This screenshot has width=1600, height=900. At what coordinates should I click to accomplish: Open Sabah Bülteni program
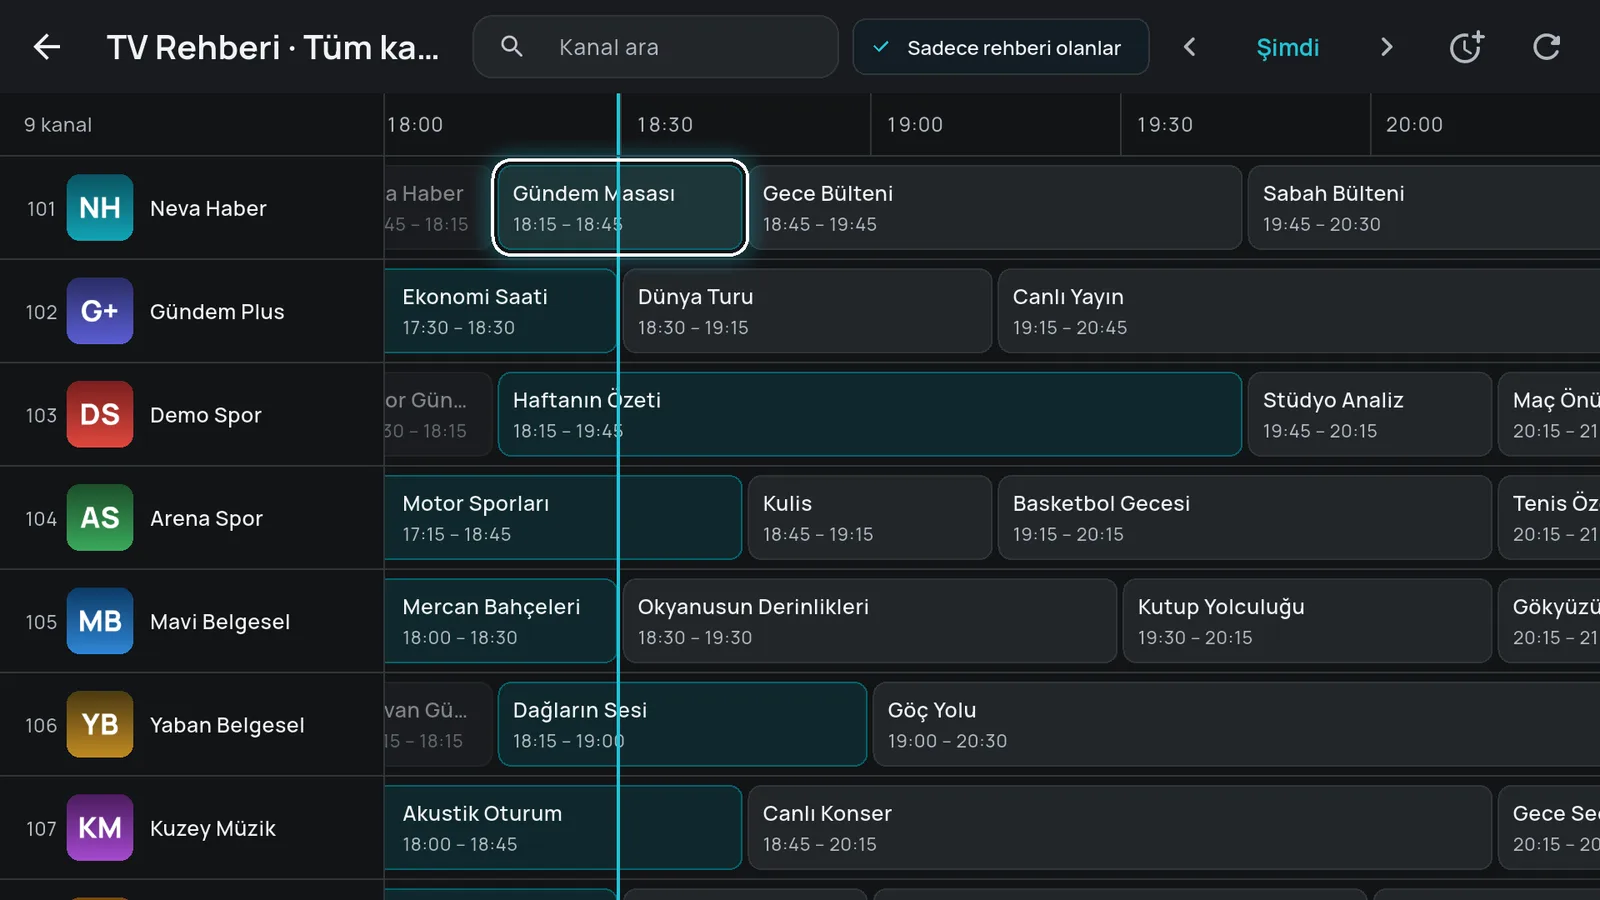[1424, 208]
